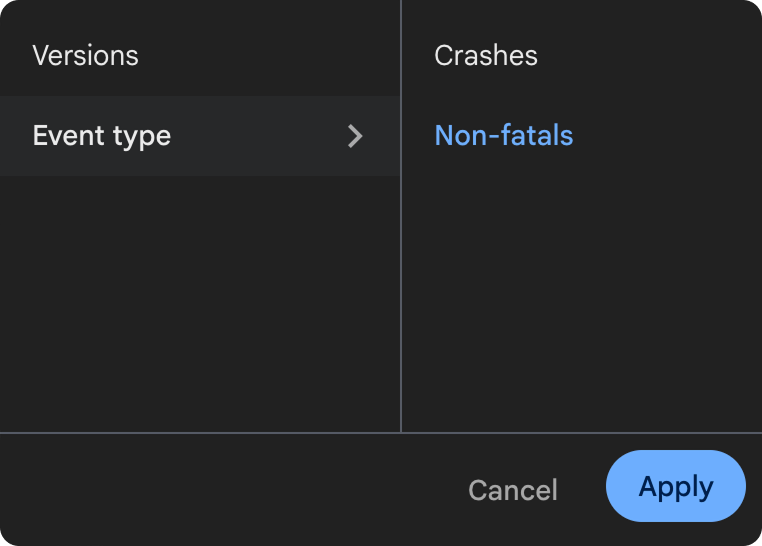Image resolution: width=762 pixels, height=546 pixels.
Task: Show the Versions filter options
Action: pos(86,55)
